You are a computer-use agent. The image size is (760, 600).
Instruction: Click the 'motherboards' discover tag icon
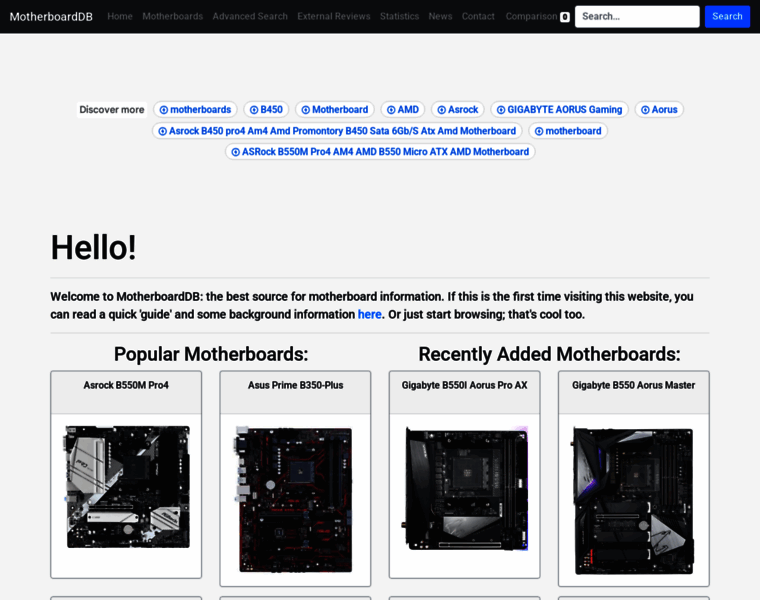(164, 110)
